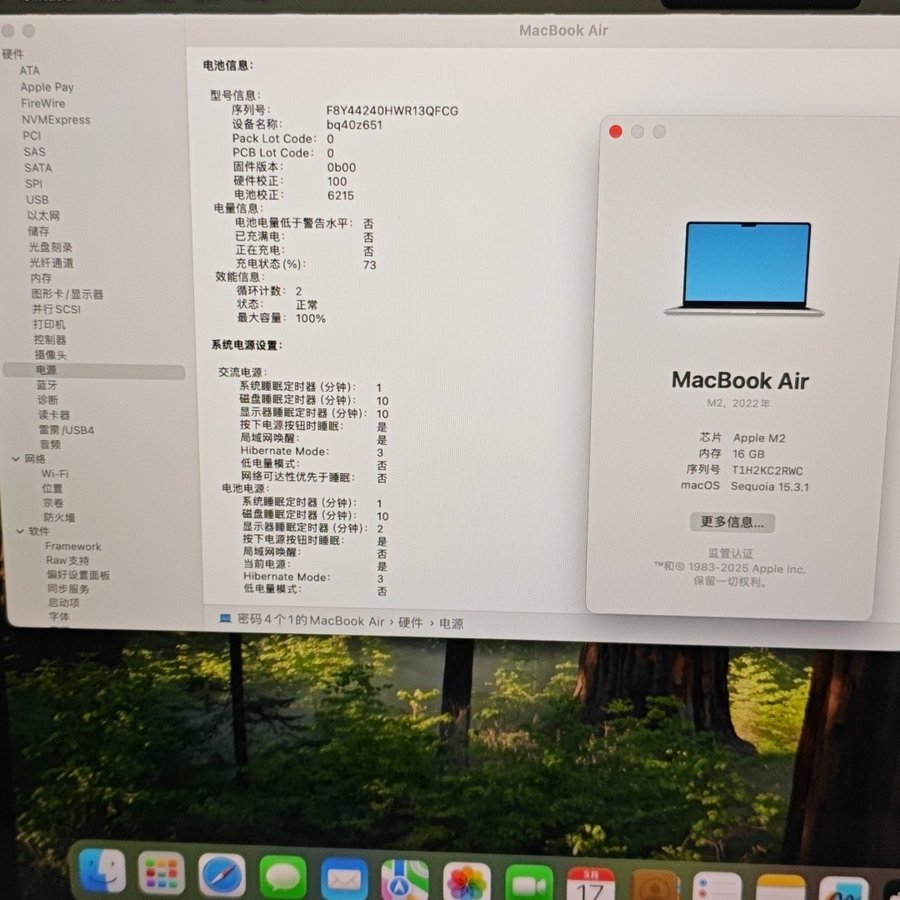900x900 pixels.
Task: Select PCI in the sidebar
Action: [32, 135]
